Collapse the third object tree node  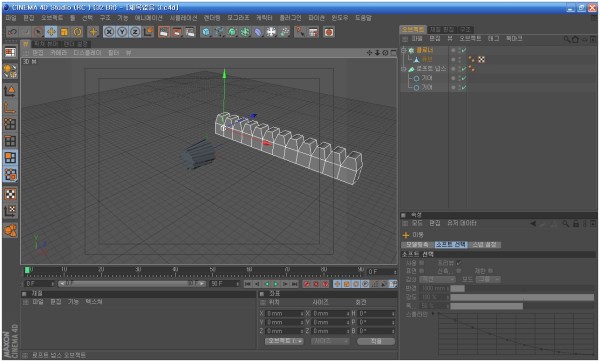[x=404, y=69]
